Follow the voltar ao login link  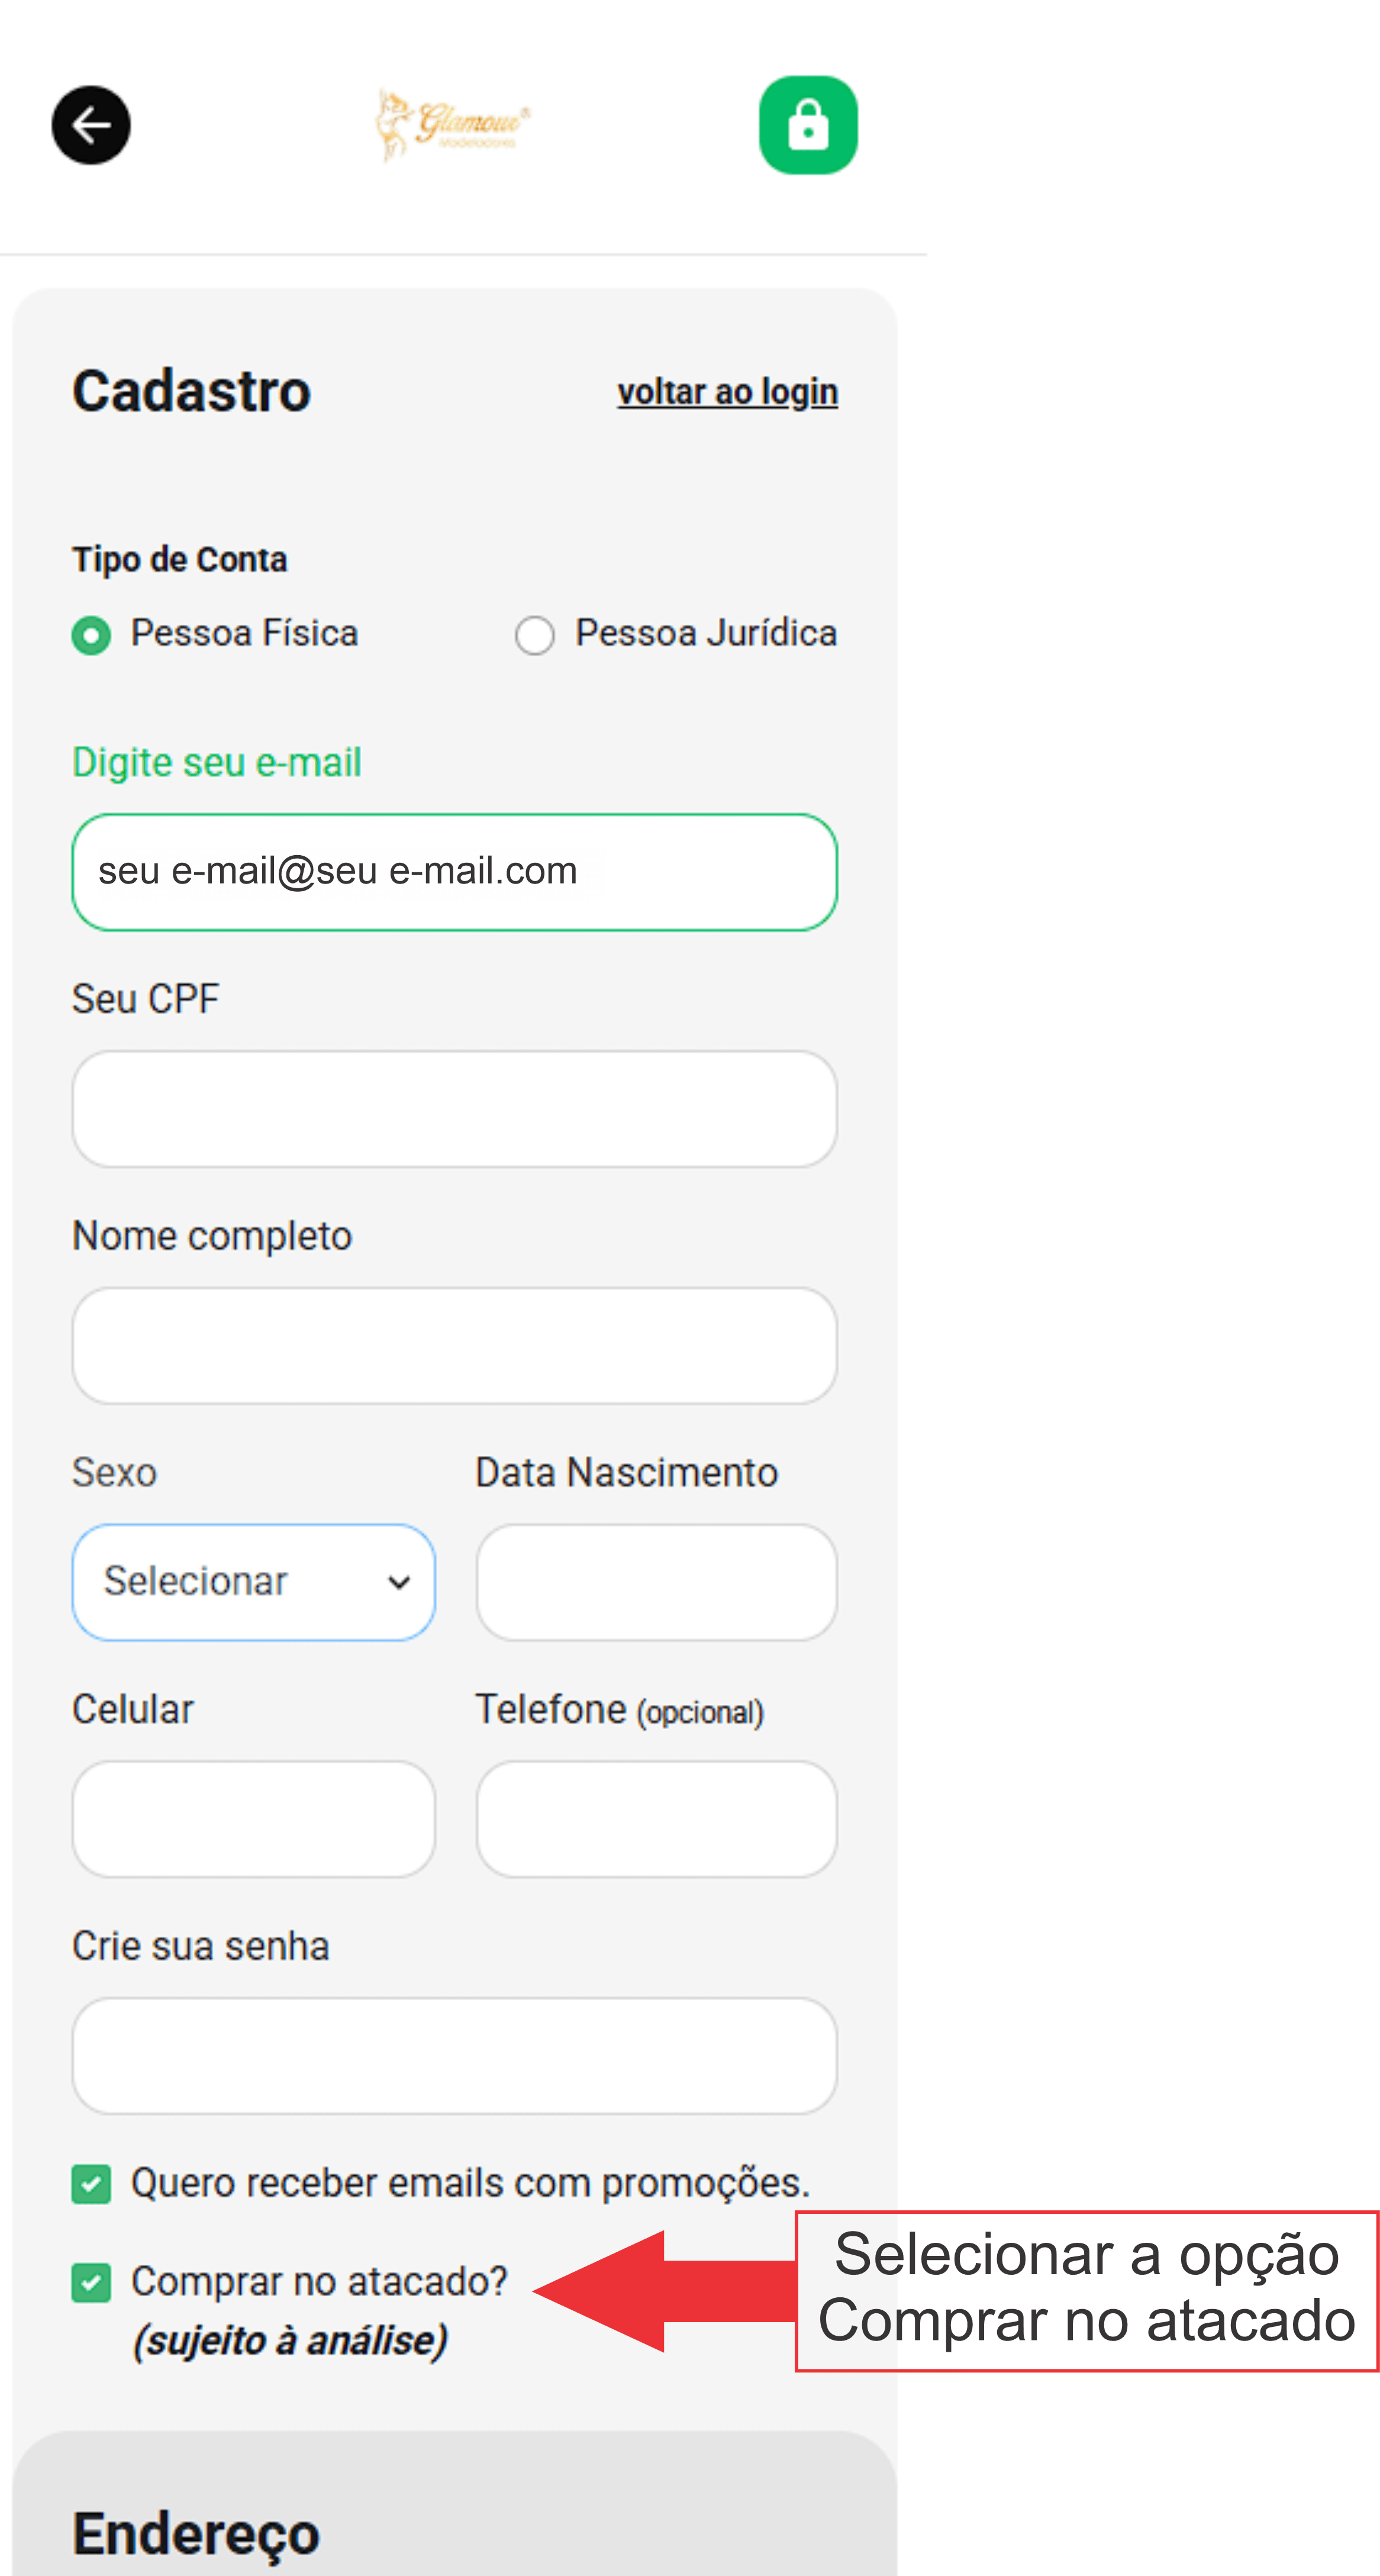[x=727, y=392]
